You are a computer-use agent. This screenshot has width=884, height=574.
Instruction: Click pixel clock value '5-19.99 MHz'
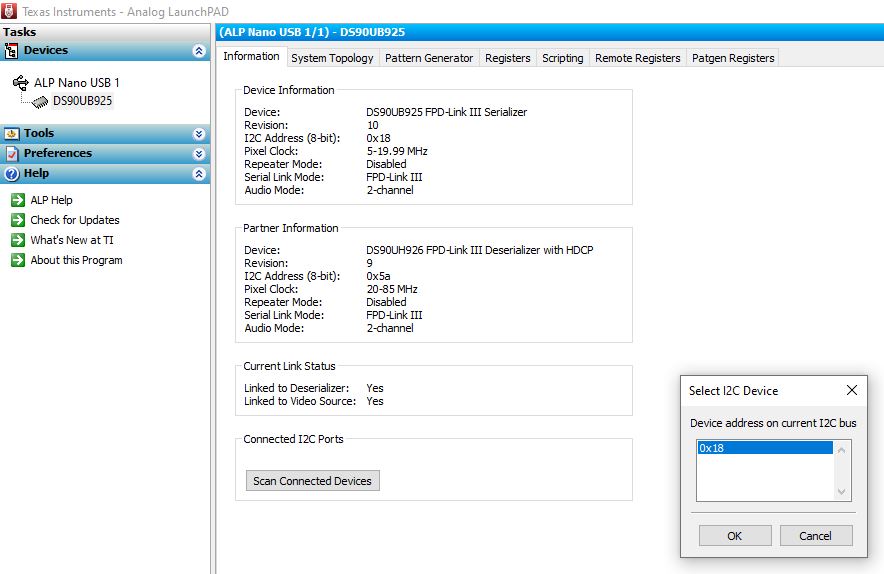[x=397, y=151]
